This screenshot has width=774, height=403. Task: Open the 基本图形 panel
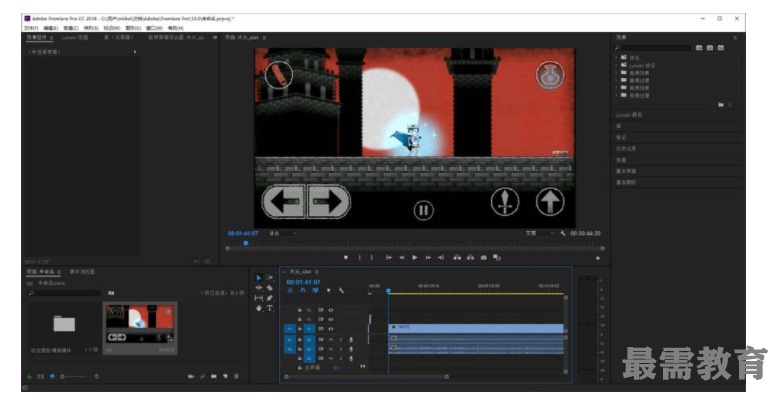(626, 182)
